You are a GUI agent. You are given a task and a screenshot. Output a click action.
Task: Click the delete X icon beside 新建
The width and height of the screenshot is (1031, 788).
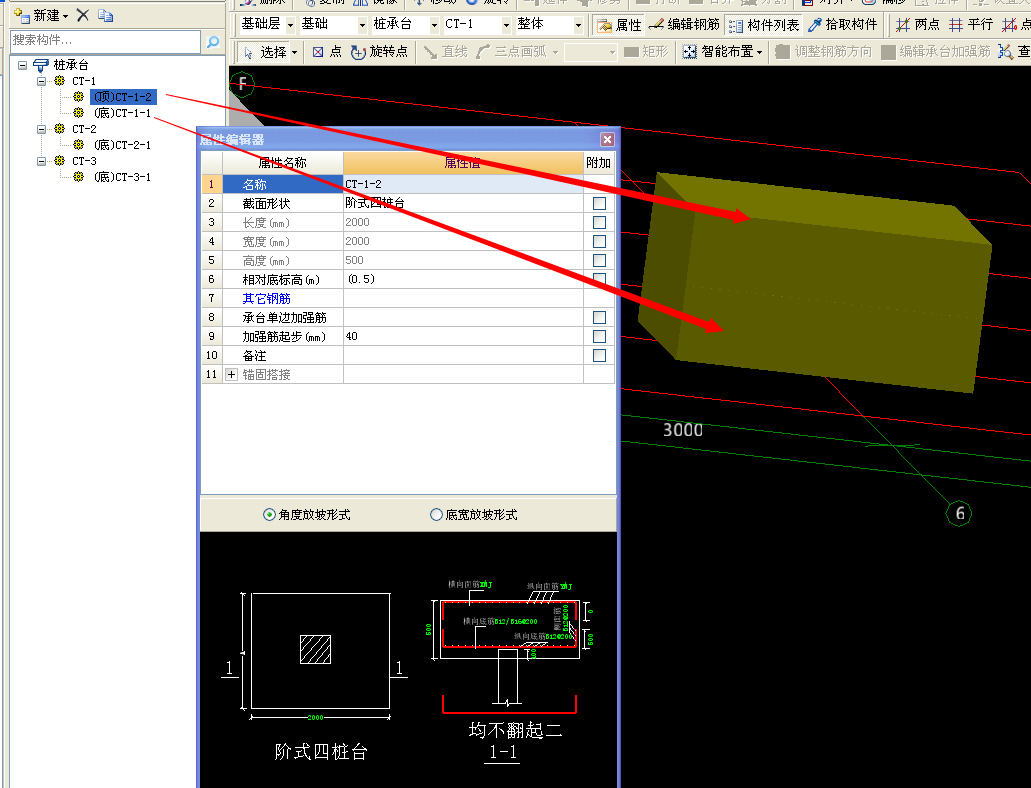click(x=83, y=14)
